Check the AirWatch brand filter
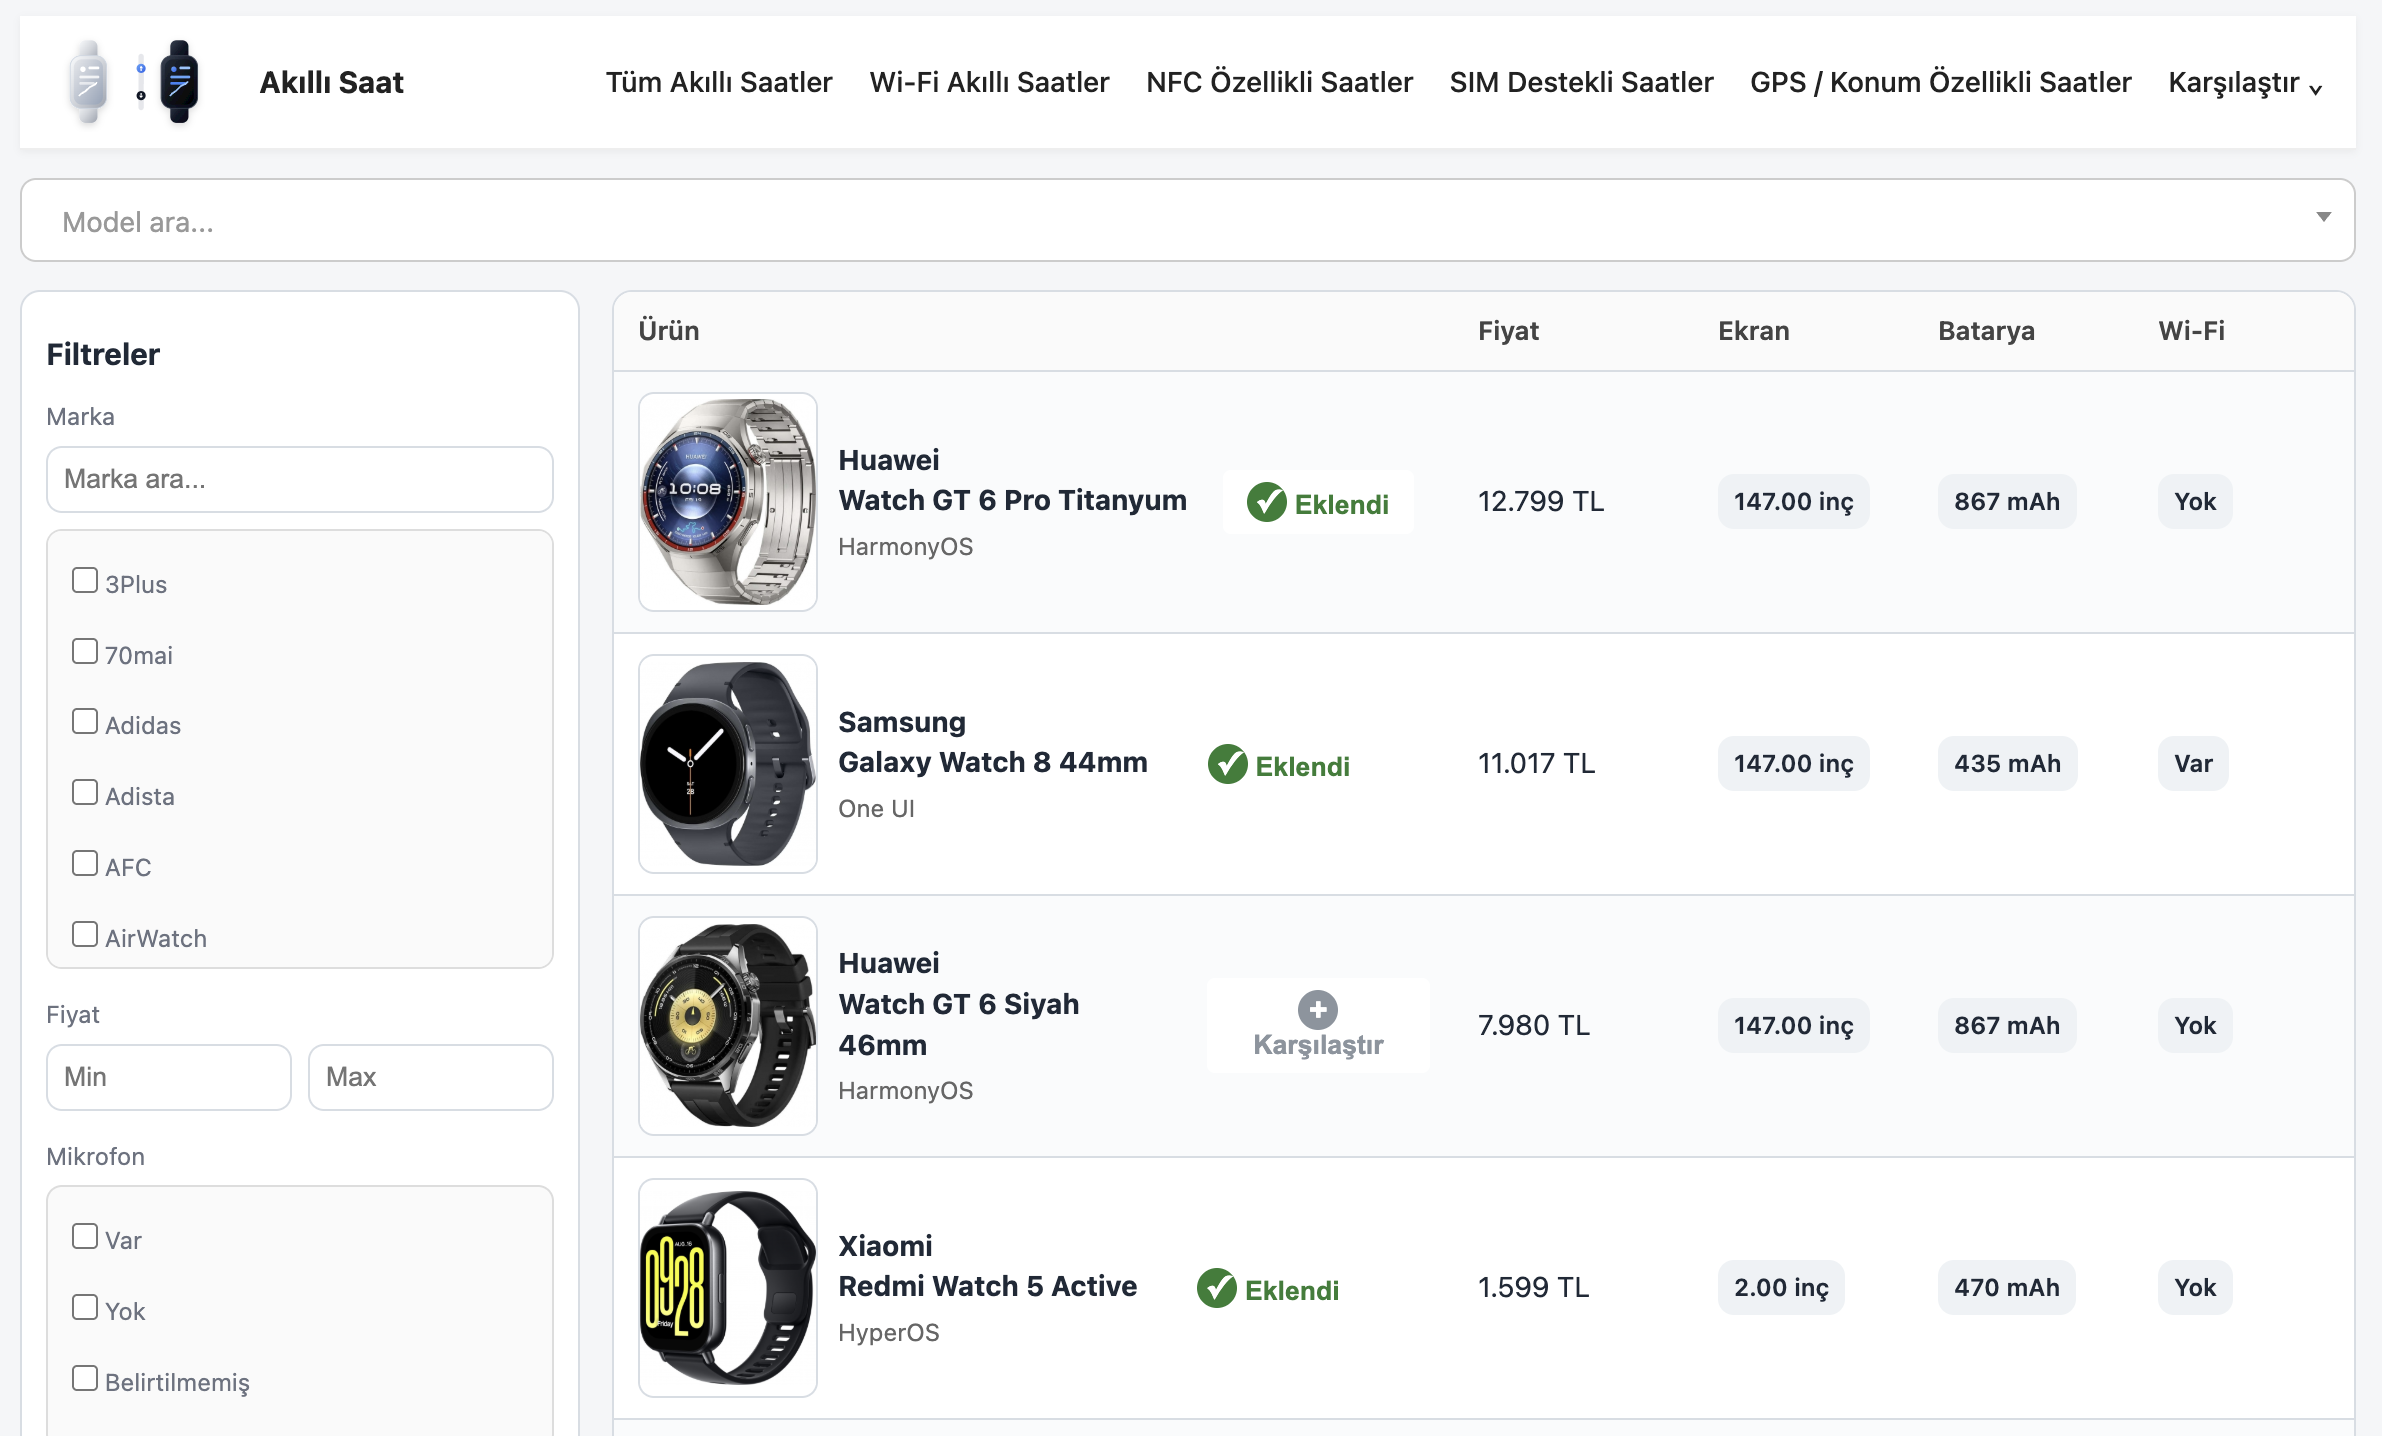Screen dimensions: 2382x1436 83,932
